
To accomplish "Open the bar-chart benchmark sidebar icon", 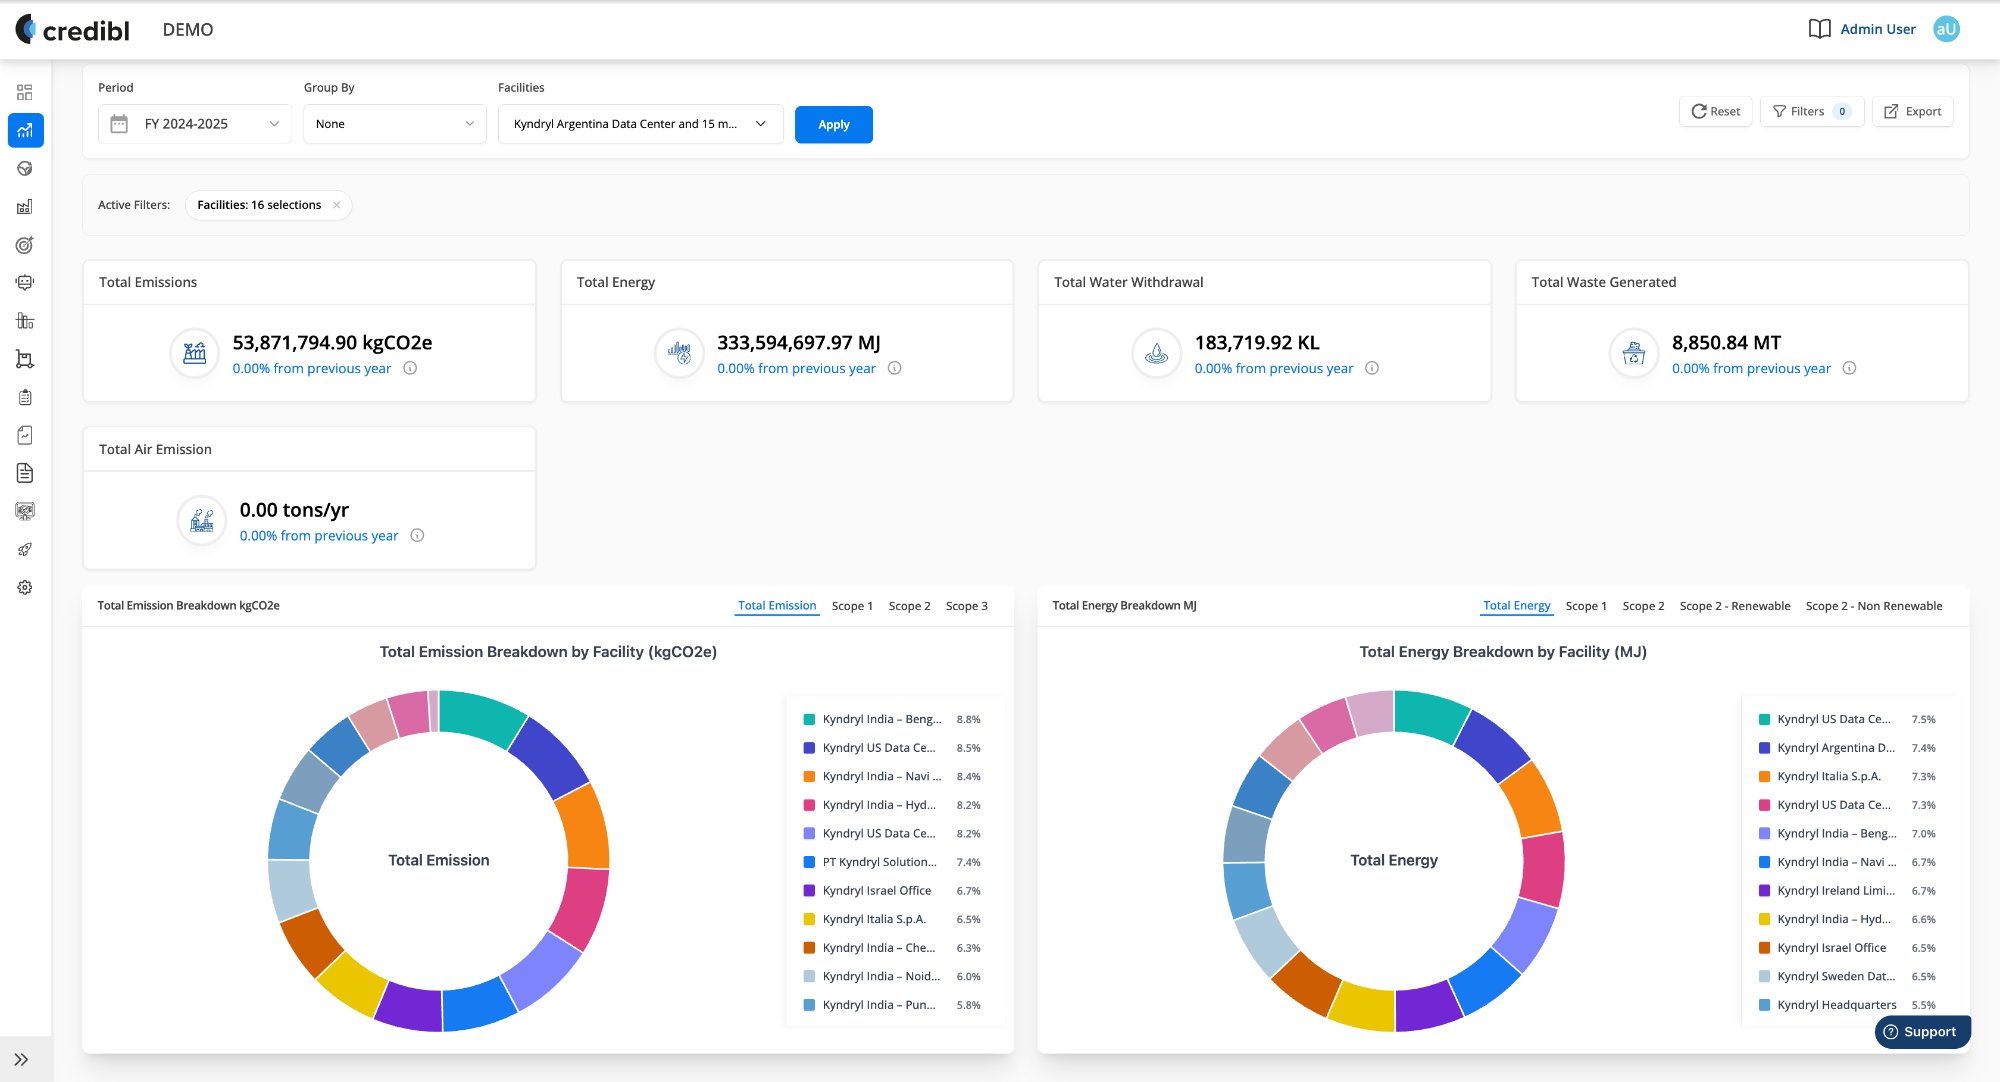I will coord(25,321).
